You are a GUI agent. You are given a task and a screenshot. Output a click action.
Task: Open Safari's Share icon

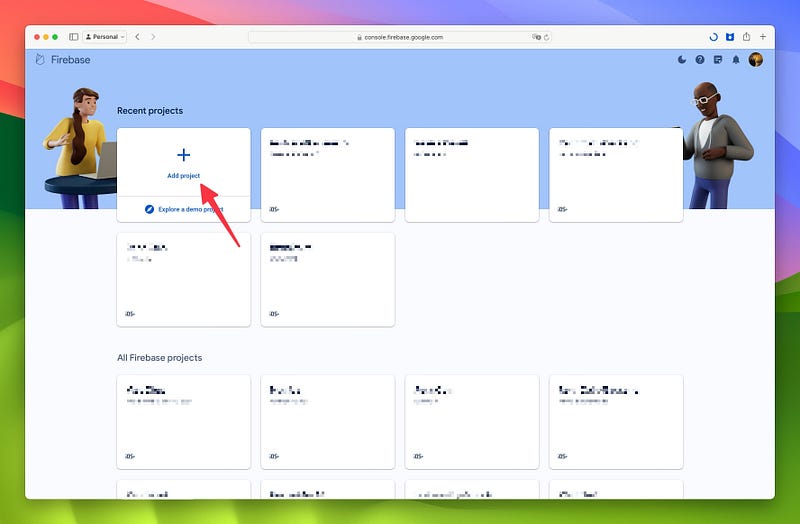click(x=746, y=37)
